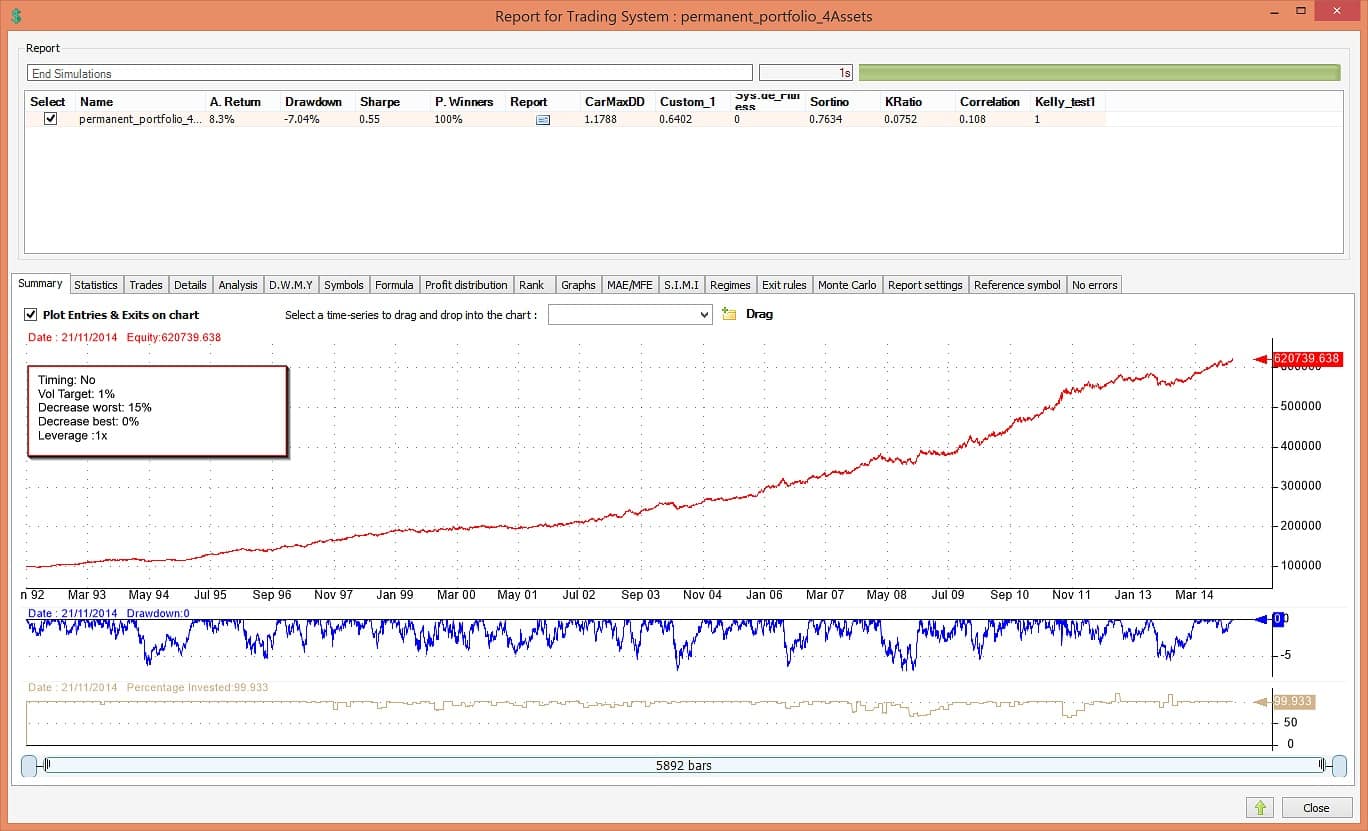Screen dimensions: 1368x831
Task: Open the report icon in permanent_portfolio row
Action: click(543, 119)
